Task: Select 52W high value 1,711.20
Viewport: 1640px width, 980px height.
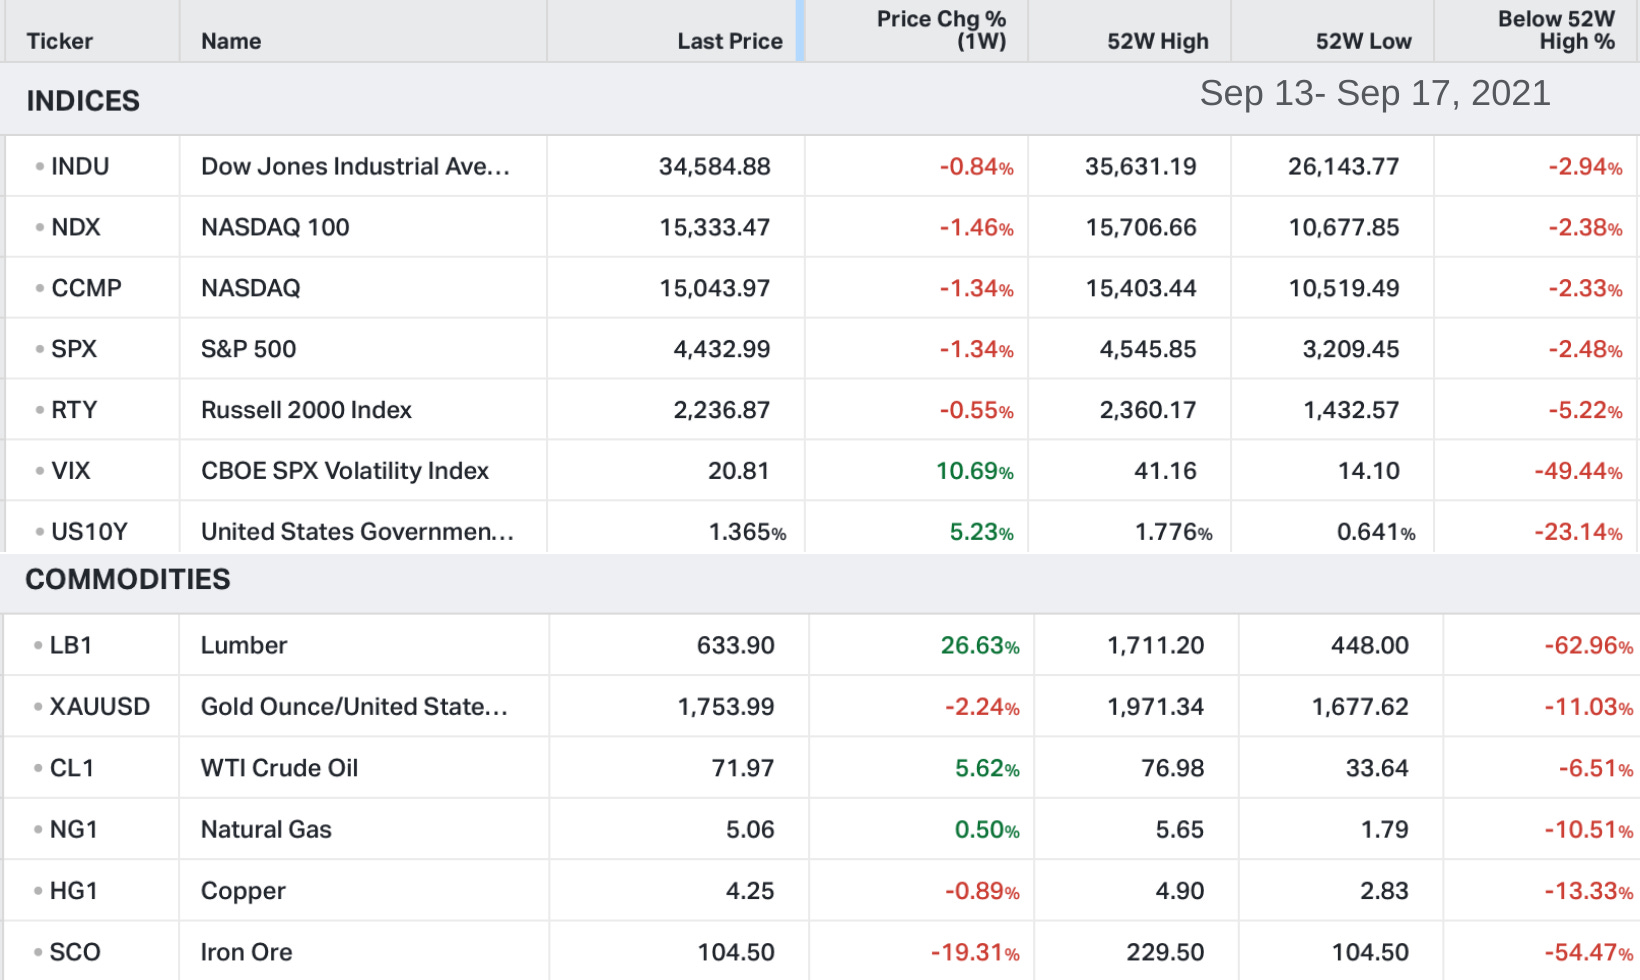Action: (1155, 645)
